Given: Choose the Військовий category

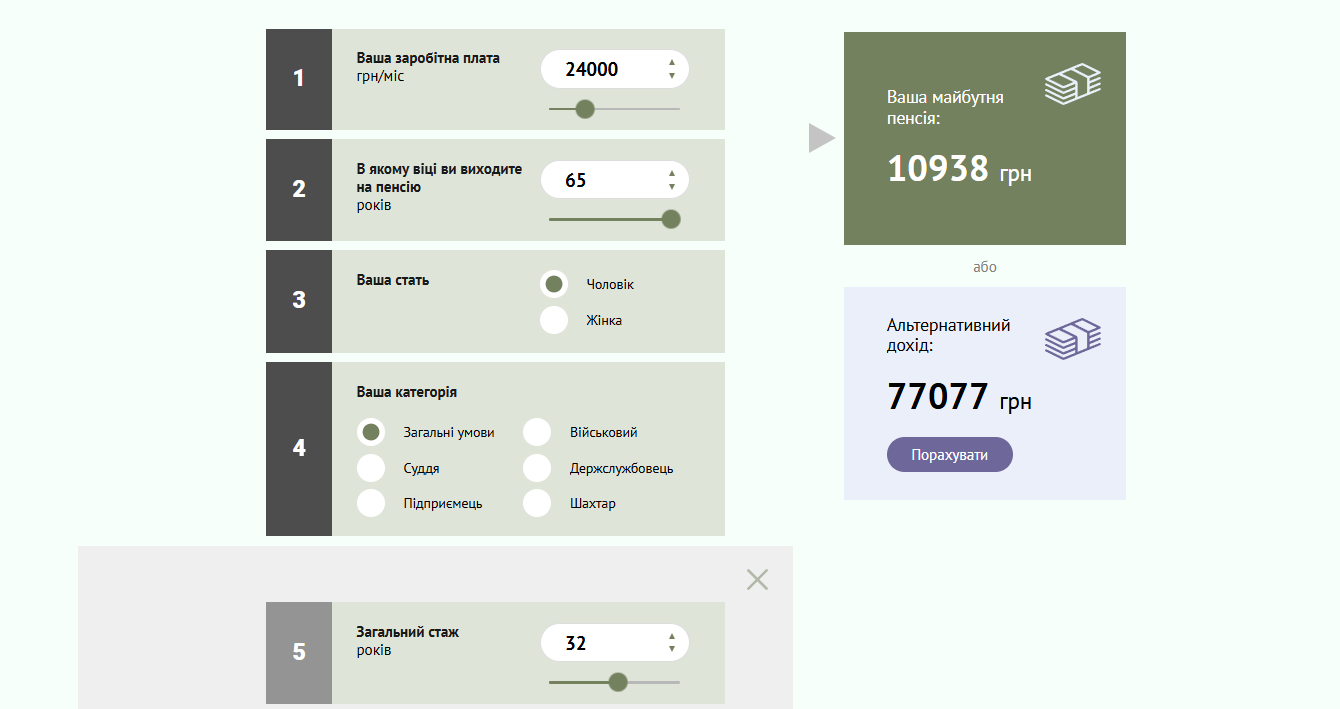Looking at the screenshot, I should click(x=537, y=432).
